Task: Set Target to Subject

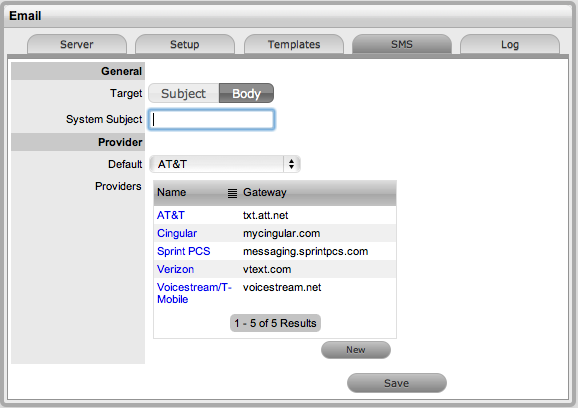Action: pyautogui.click(x=184, y=93)
